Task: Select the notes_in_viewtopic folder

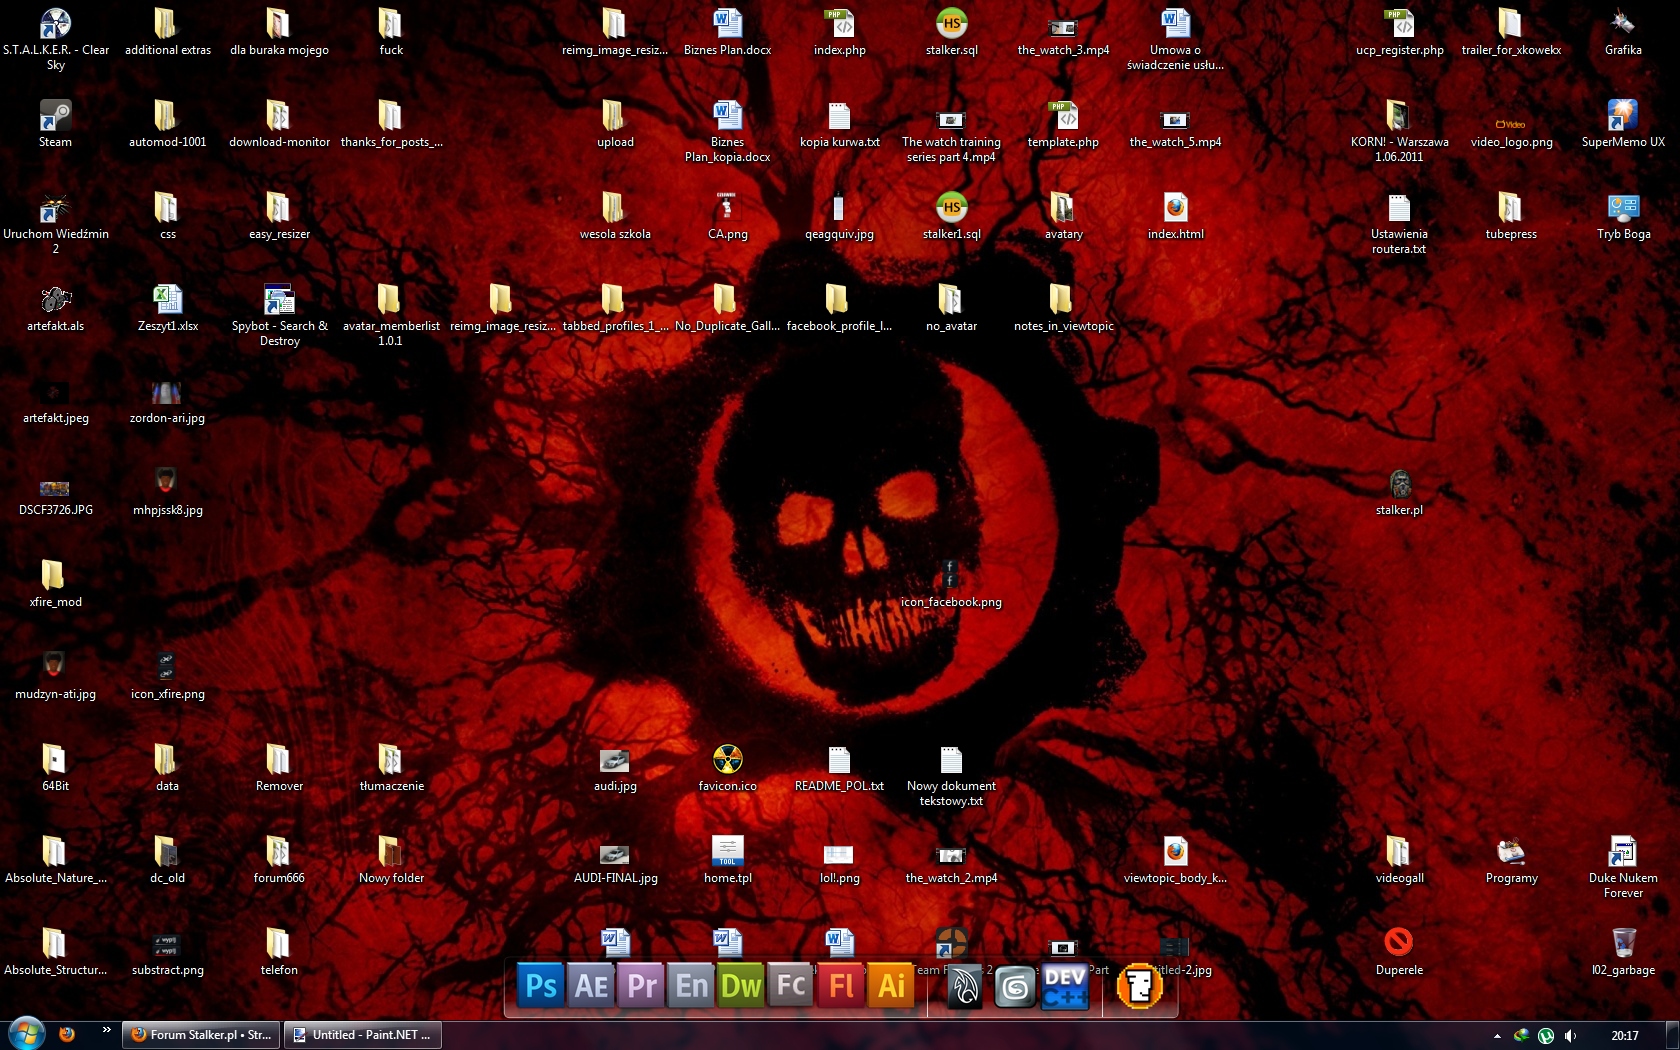Action: (x=1063, y=307)
